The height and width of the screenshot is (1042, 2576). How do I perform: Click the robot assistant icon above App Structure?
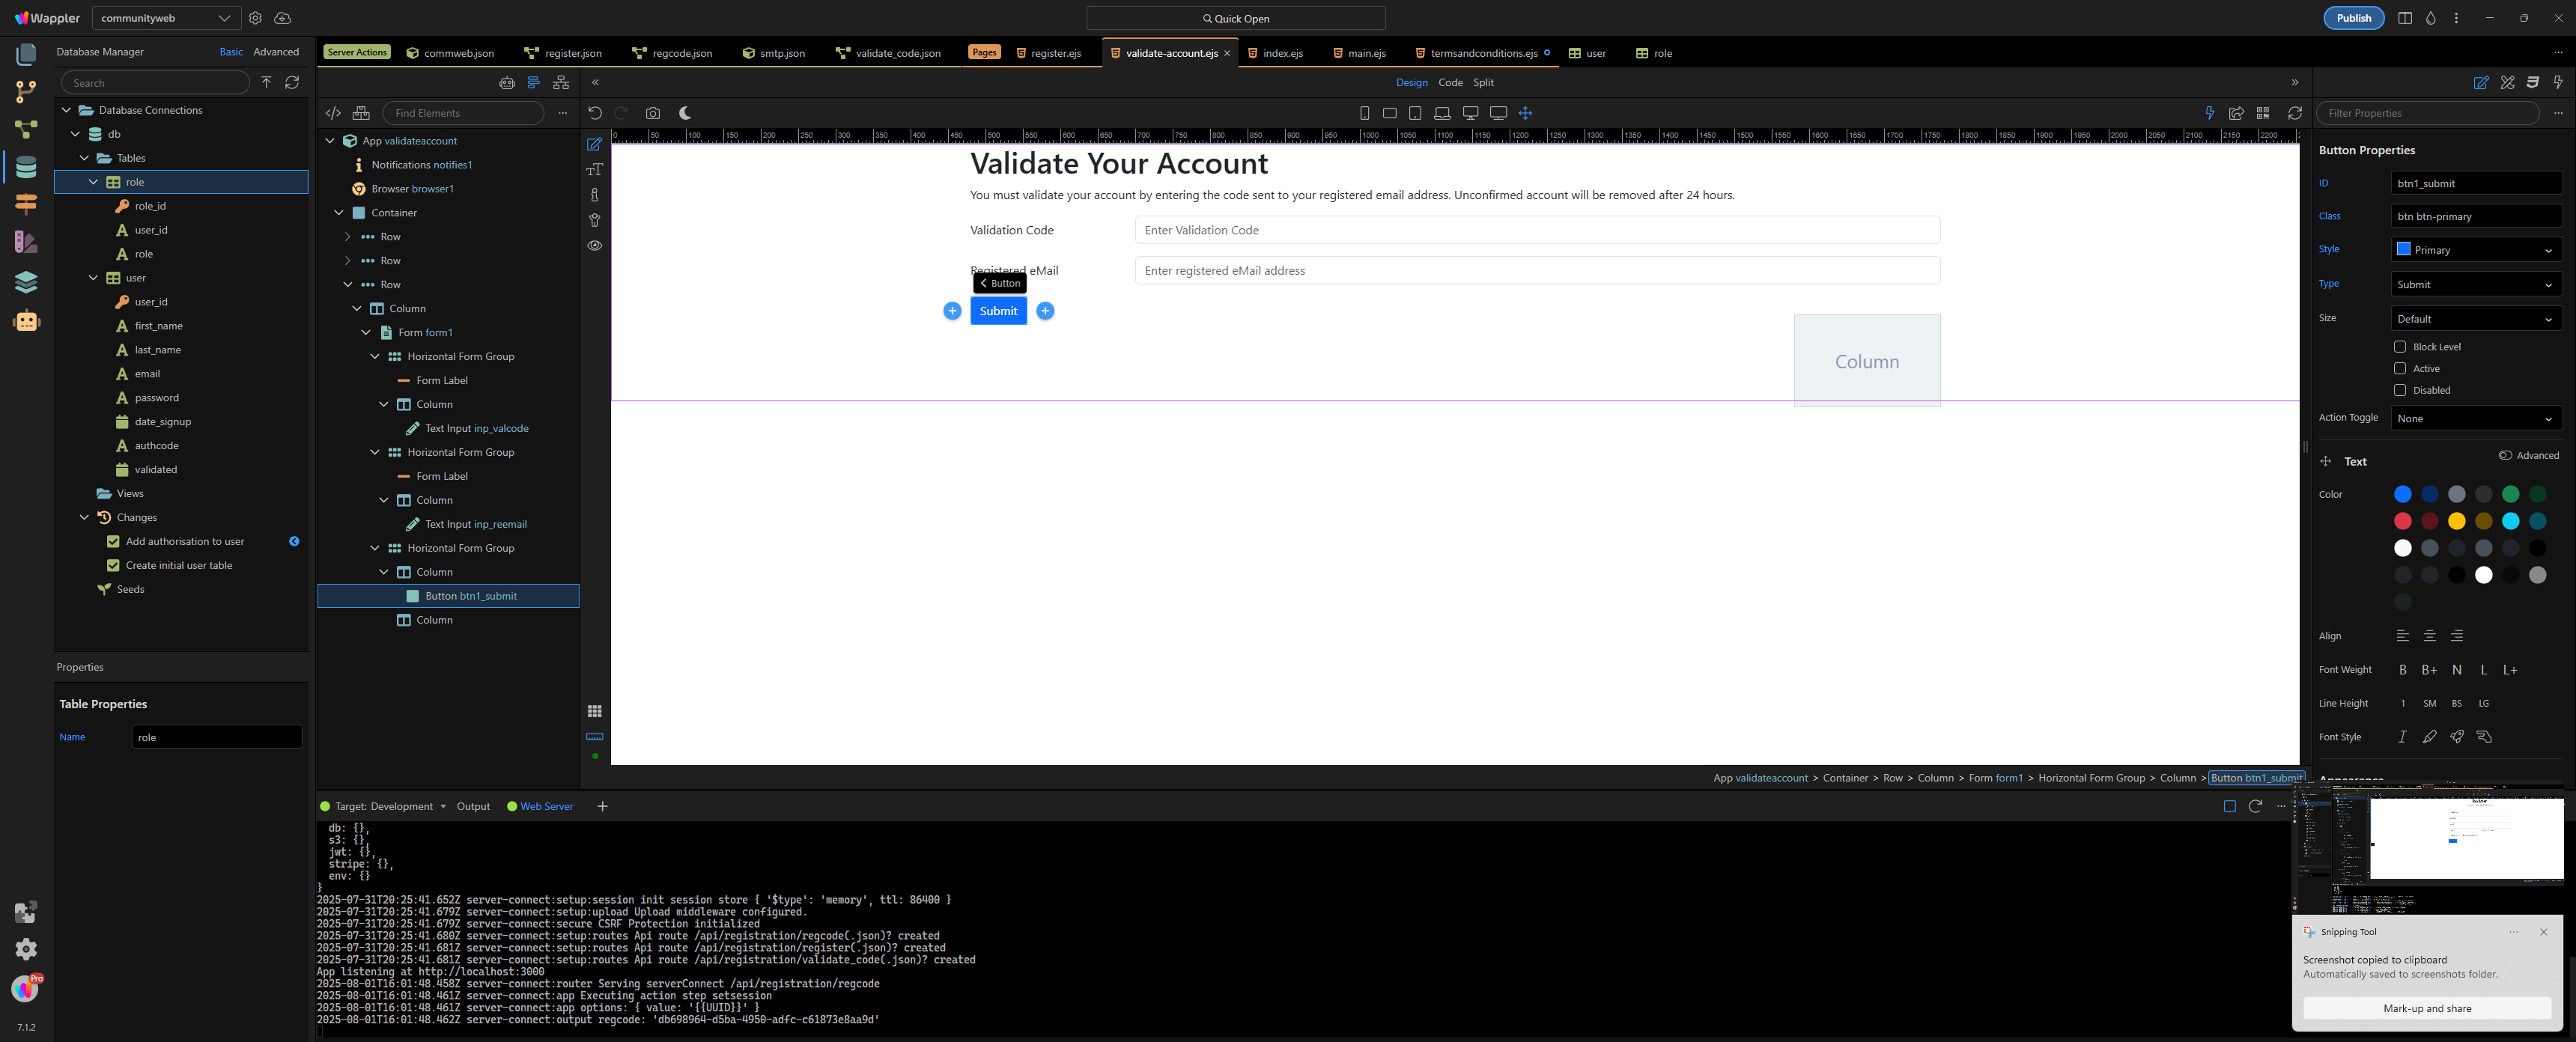[x=507, y=82]
